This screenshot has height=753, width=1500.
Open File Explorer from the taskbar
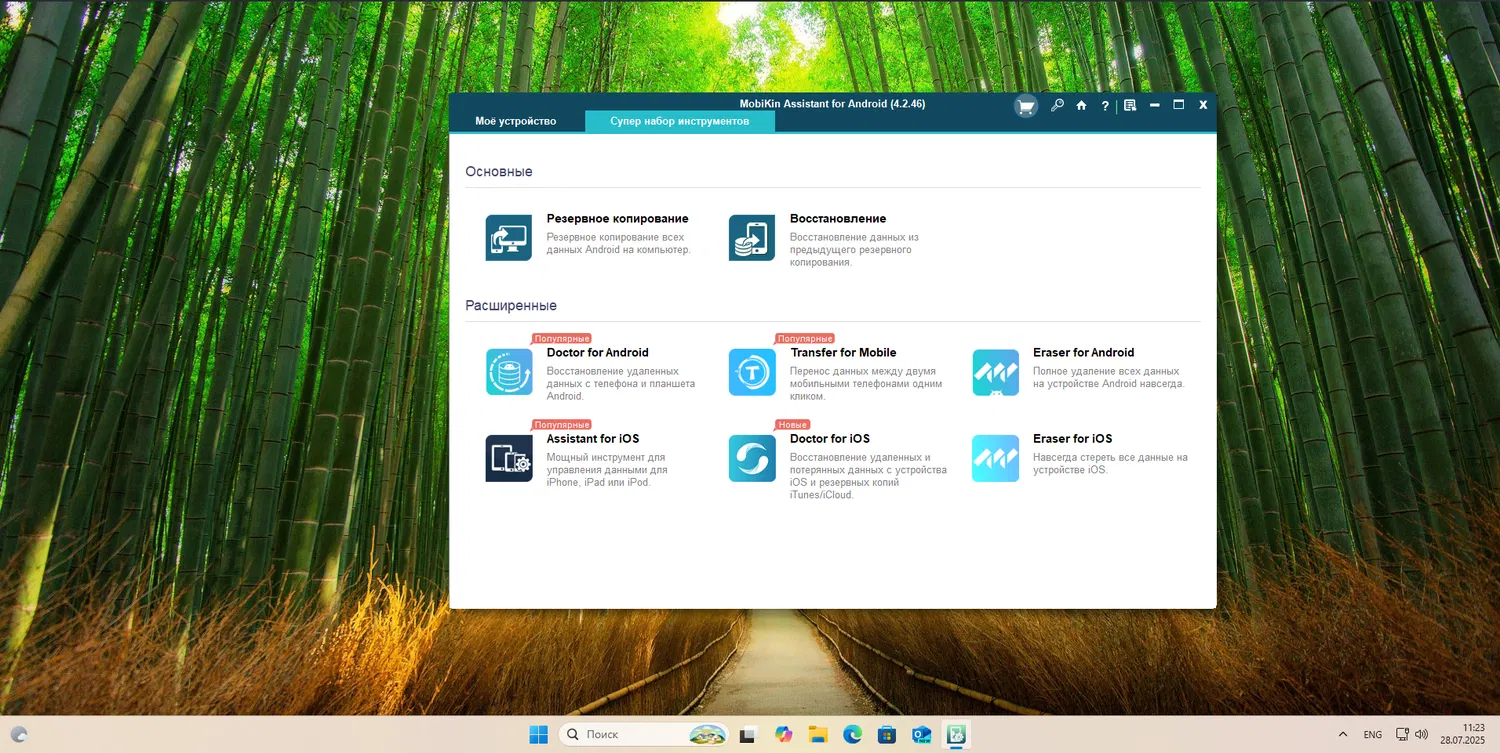coord(817,735)
